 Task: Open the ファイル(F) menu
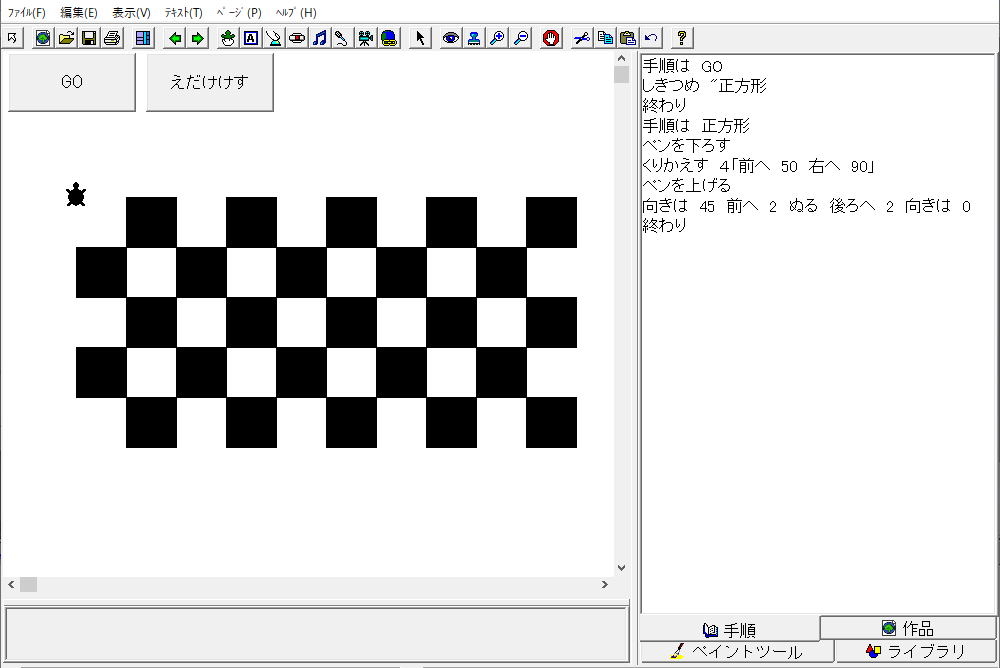coord(27,13)
